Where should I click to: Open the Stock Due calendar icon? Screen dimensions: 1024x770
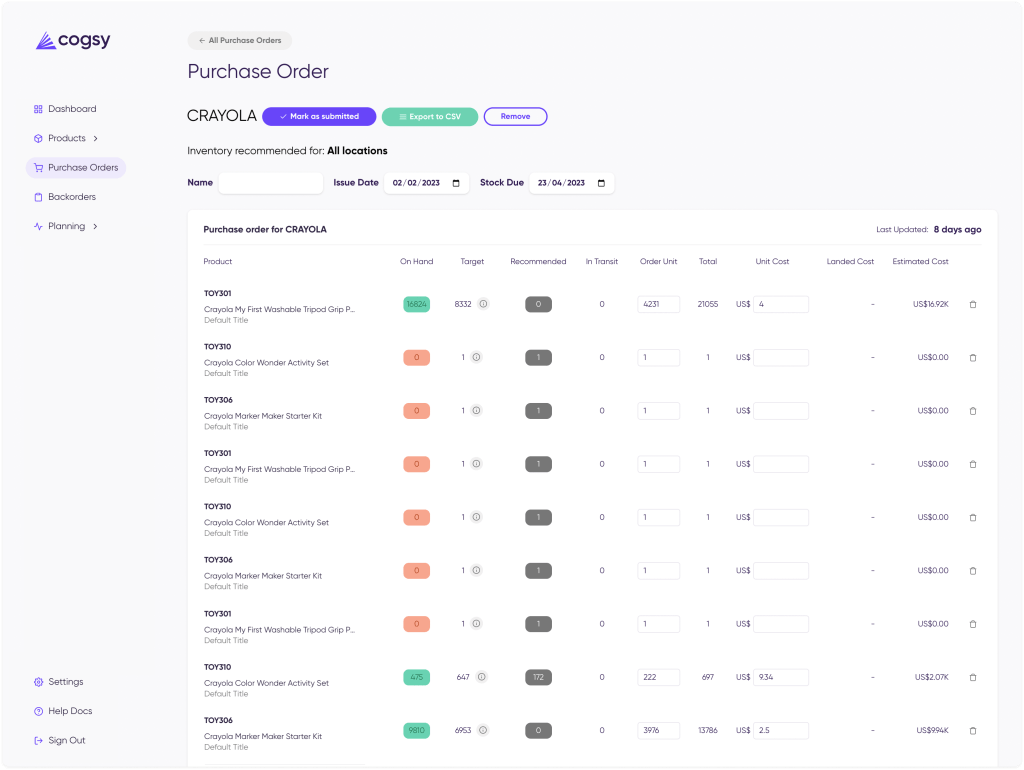tap(601, 183)
